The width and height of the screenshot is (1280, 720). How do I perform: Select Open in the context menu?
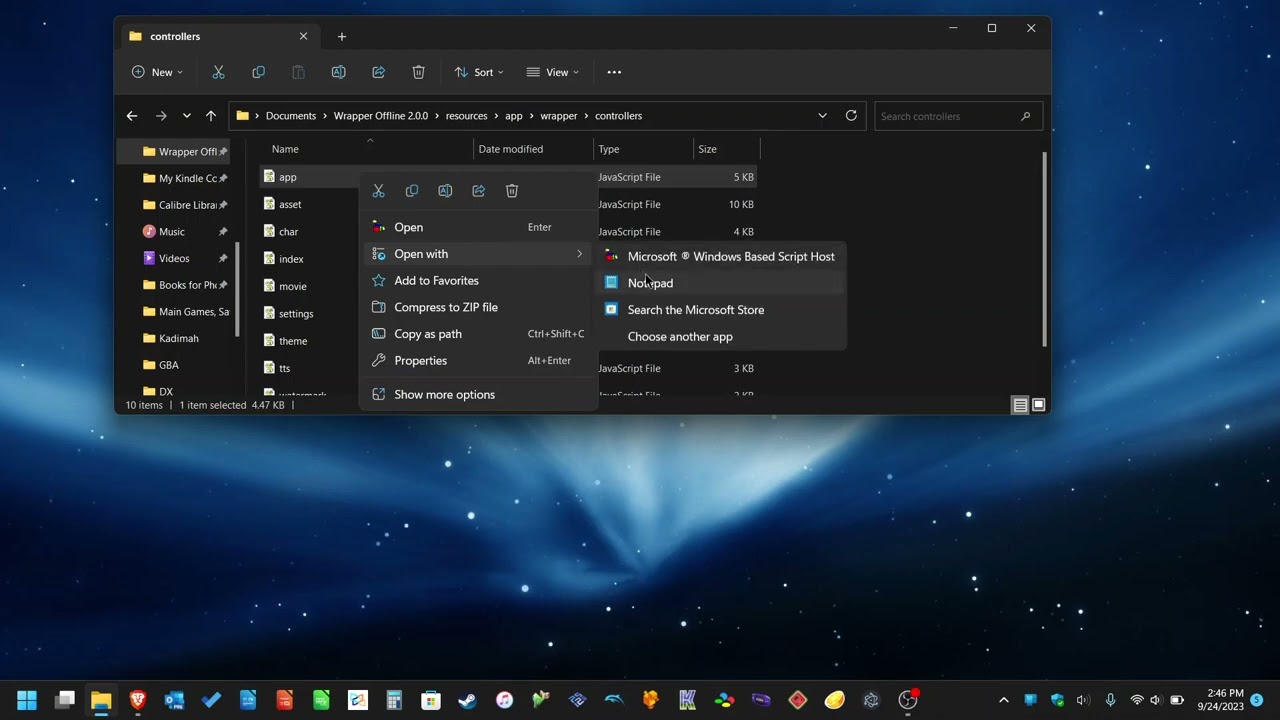click(477, 227)
